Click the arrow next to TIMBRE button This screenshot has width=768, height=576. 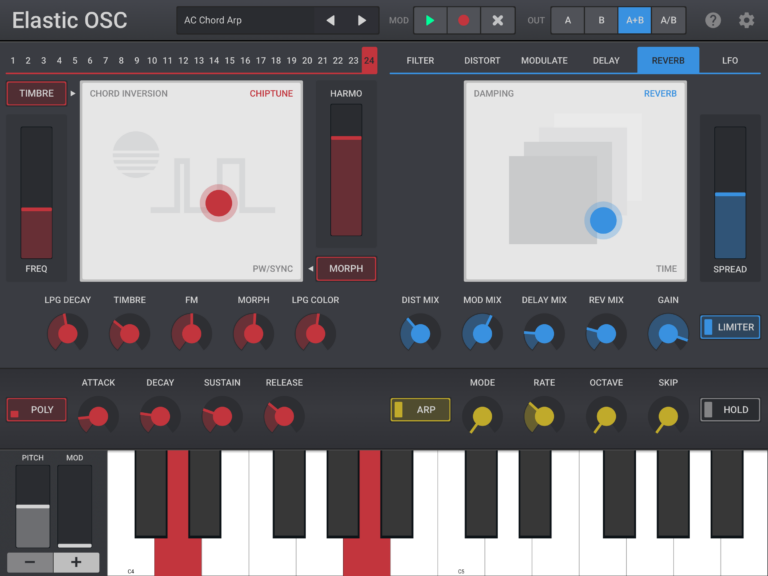click(x=72, y=93)
